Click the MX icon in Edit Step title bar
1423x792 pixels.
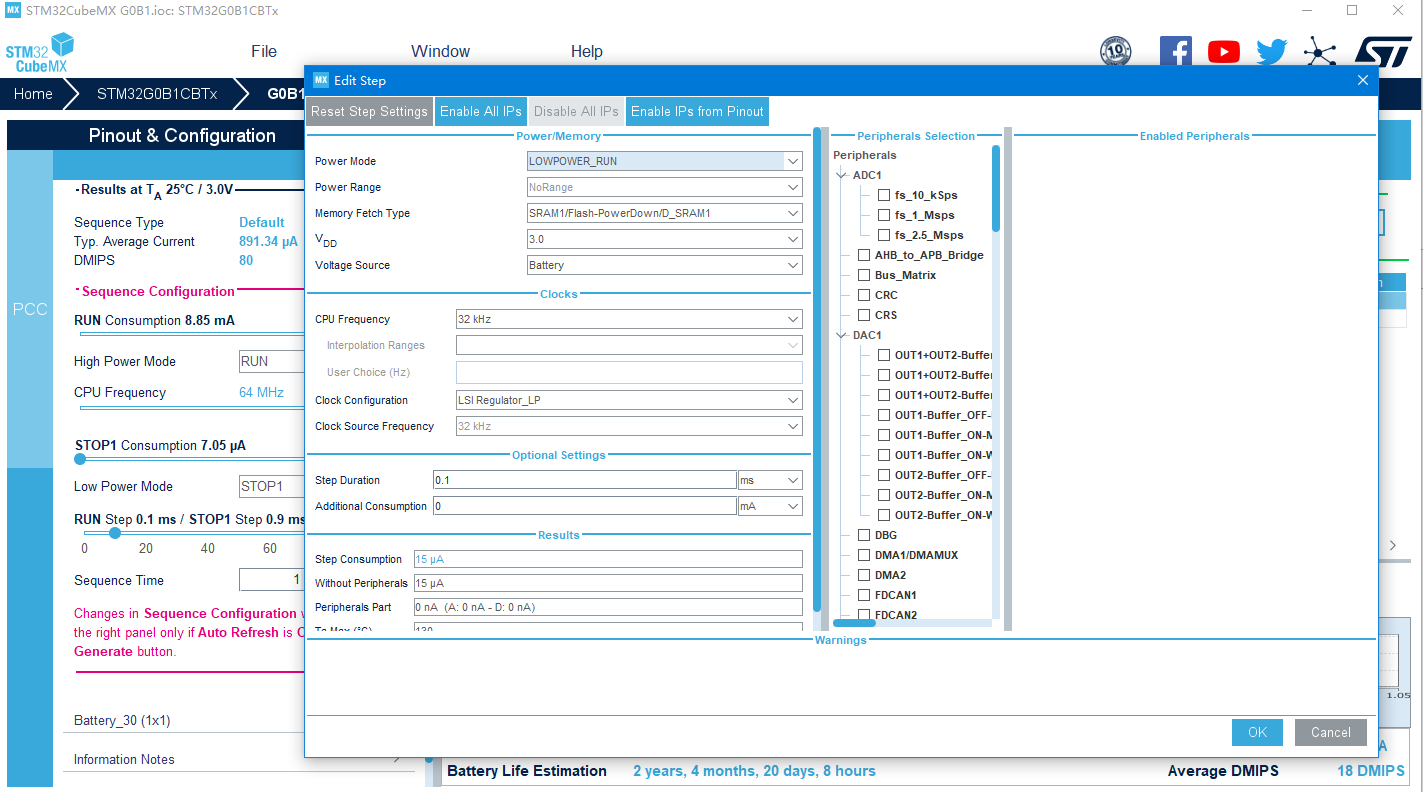tap(321, 80)
